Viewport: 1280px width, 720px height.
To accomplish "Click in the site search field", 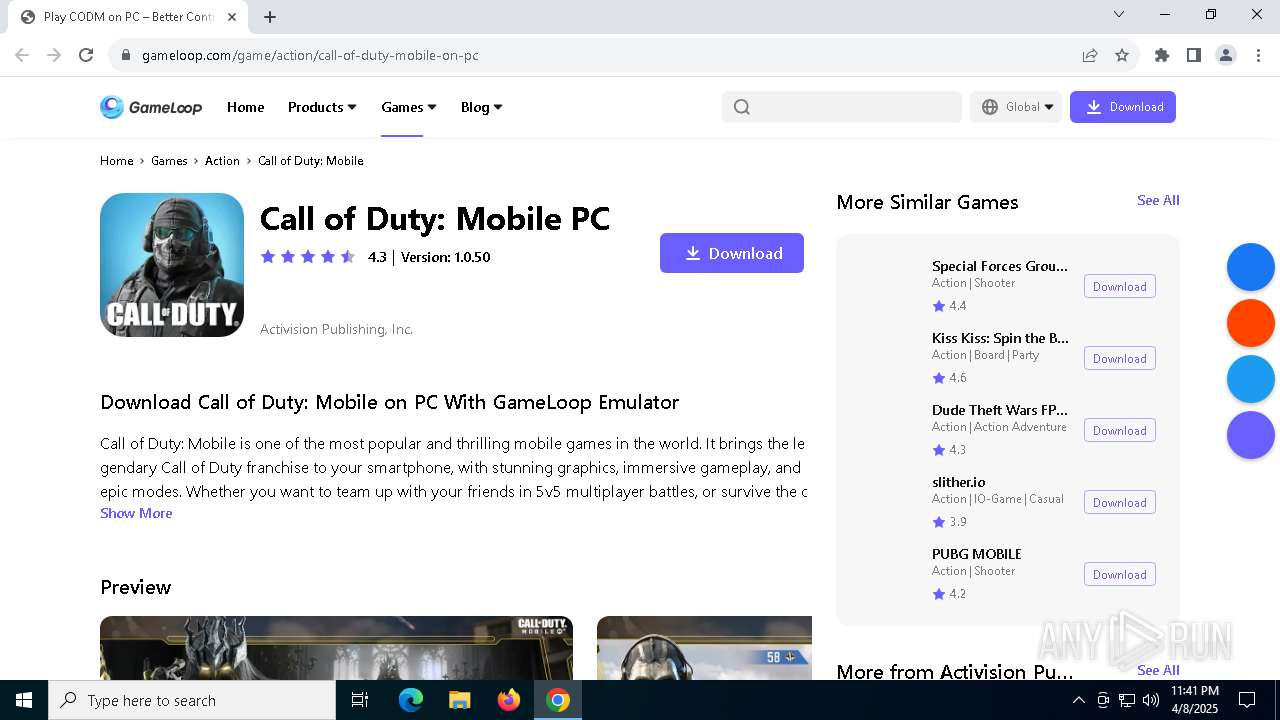I will point(842,107).
